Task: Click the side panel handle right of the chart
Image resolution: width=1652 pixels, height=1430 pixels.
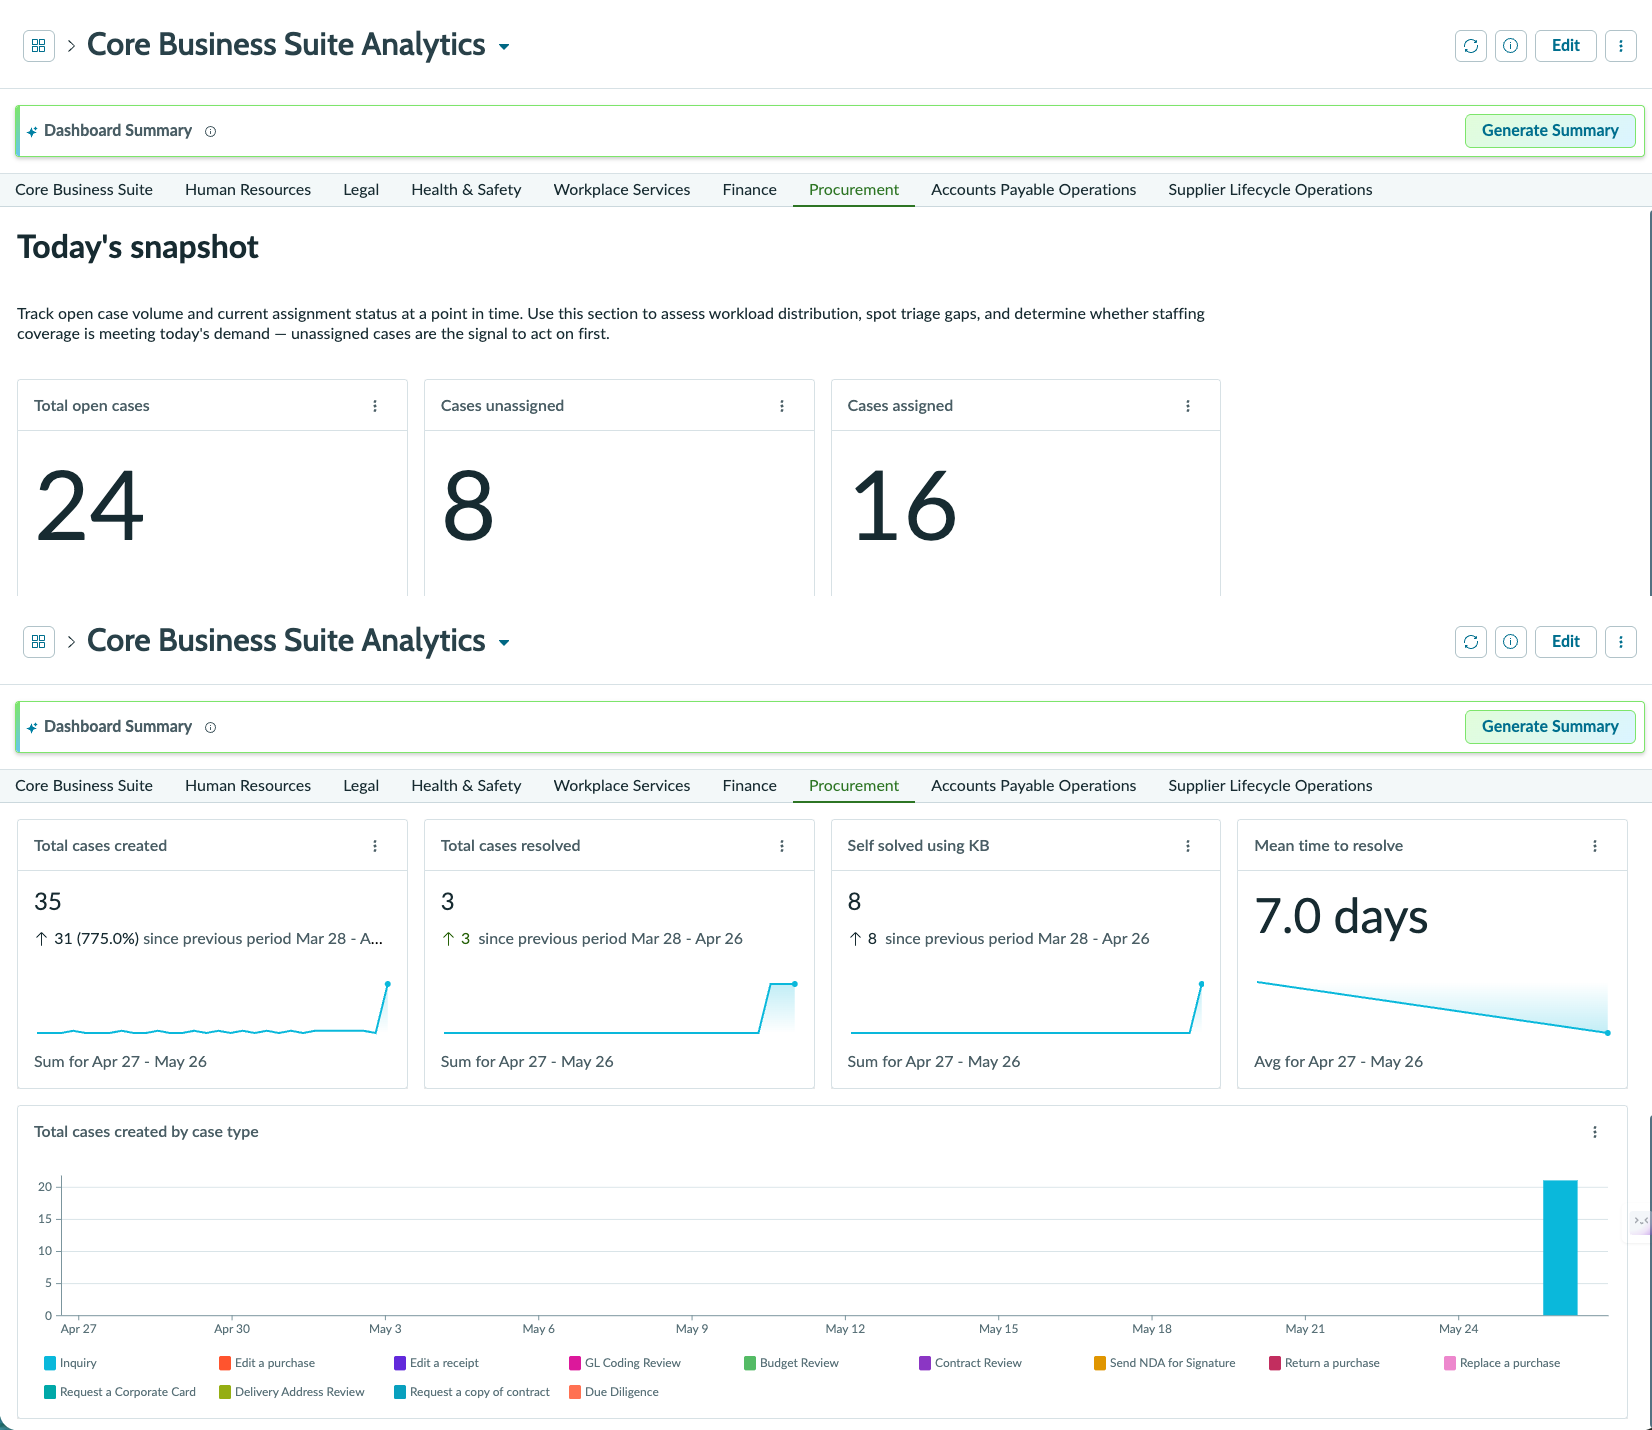Action: point(1640,1221)
